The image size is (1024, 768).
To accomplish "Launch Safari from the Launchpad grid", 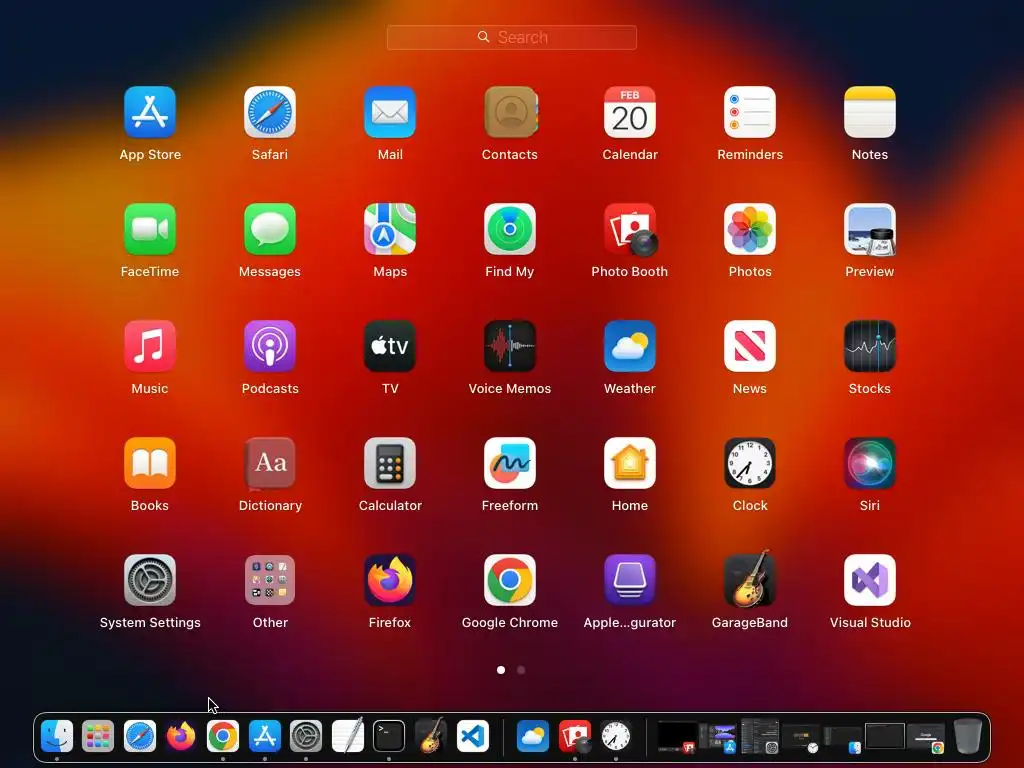I will [x=270, y=112].
